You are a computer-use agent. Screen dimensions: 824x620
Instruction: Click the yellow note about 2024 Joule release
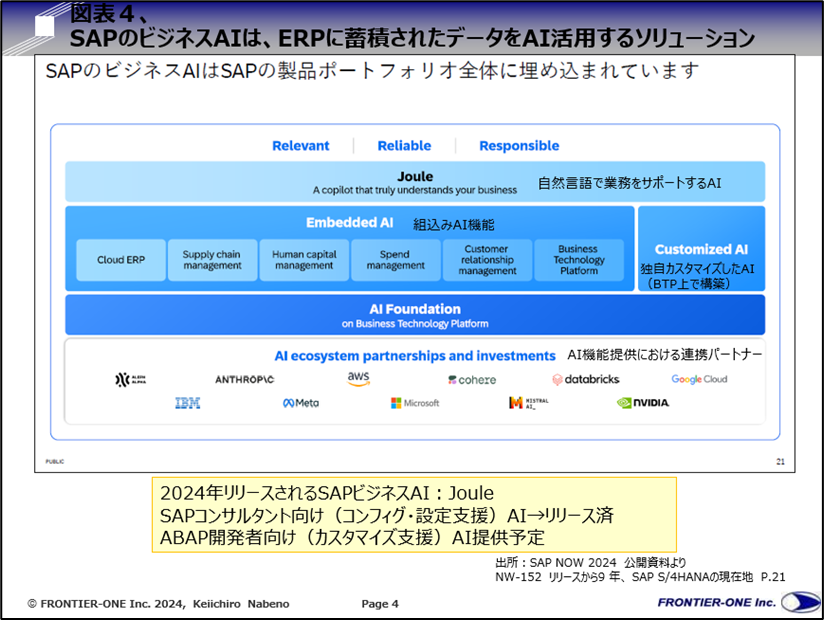click(x=415, y=513)
